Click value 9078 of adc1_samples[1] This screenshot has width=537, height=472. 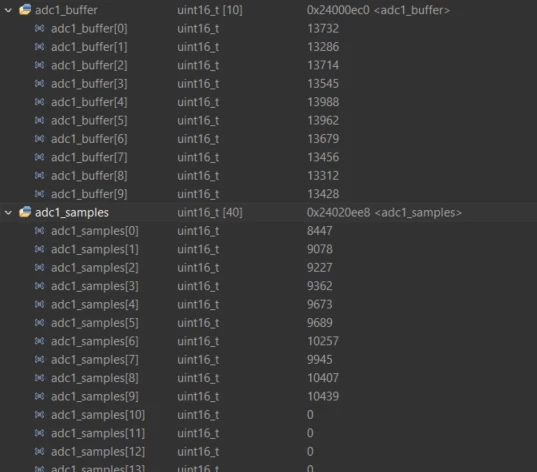click(x=320, y=249)
